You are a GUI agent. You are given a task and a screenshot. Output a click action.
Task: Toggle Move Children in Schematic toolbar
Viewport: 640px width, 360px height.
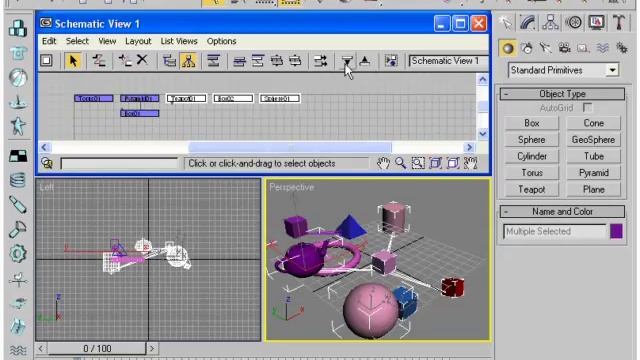(320, 61)
